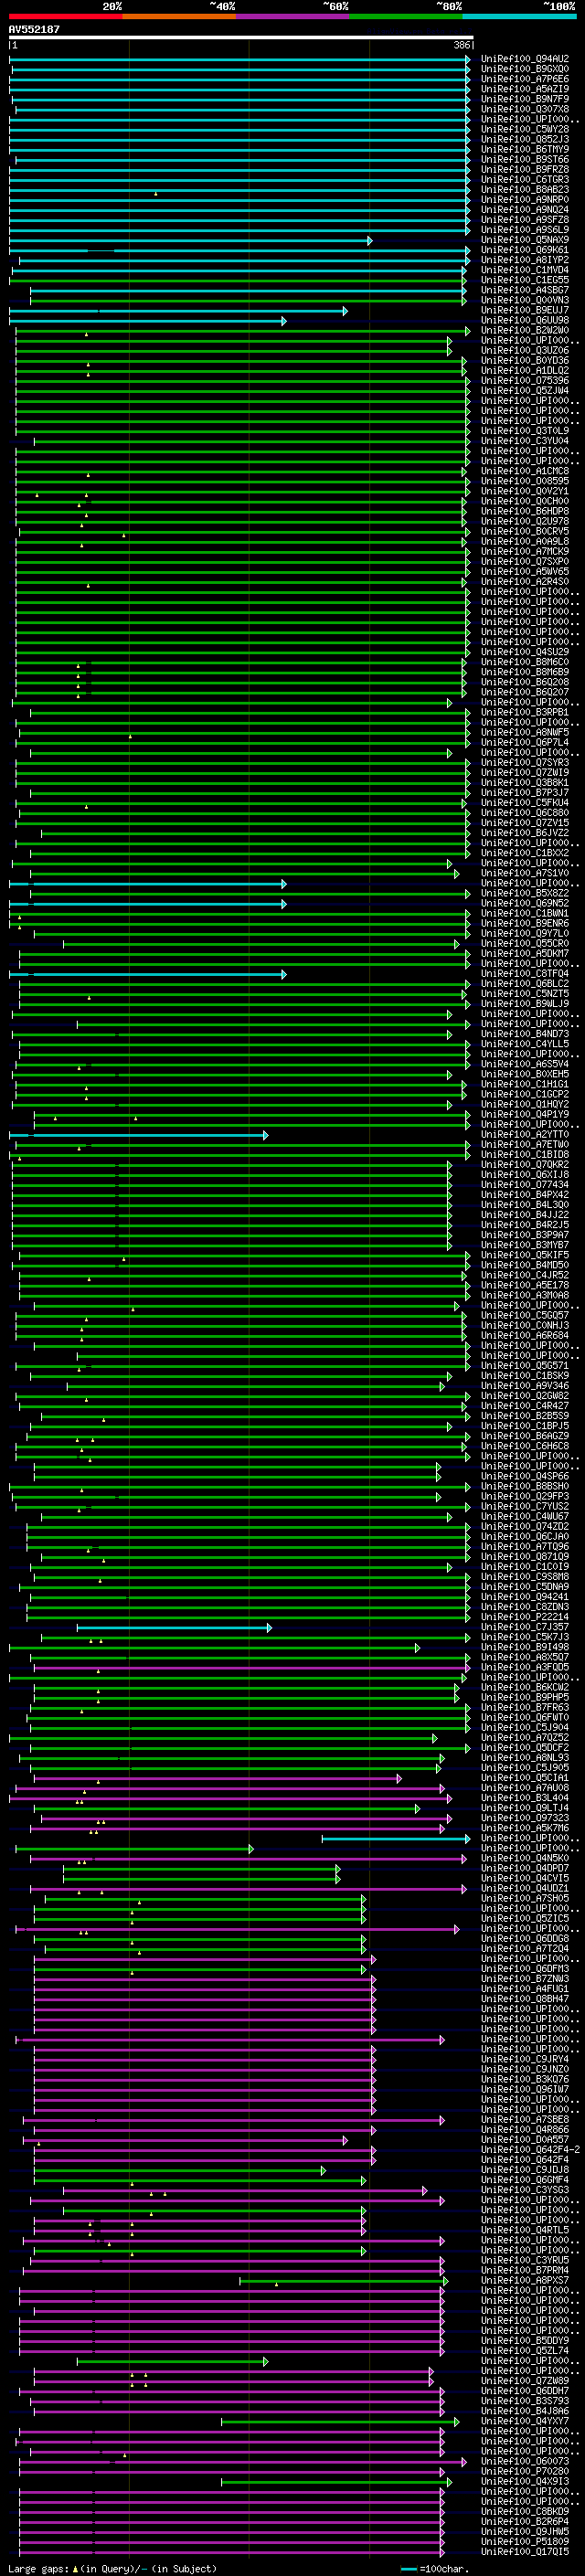
Task: Select the UniRef100_Q5G571 label
Action: (525, 1365)
